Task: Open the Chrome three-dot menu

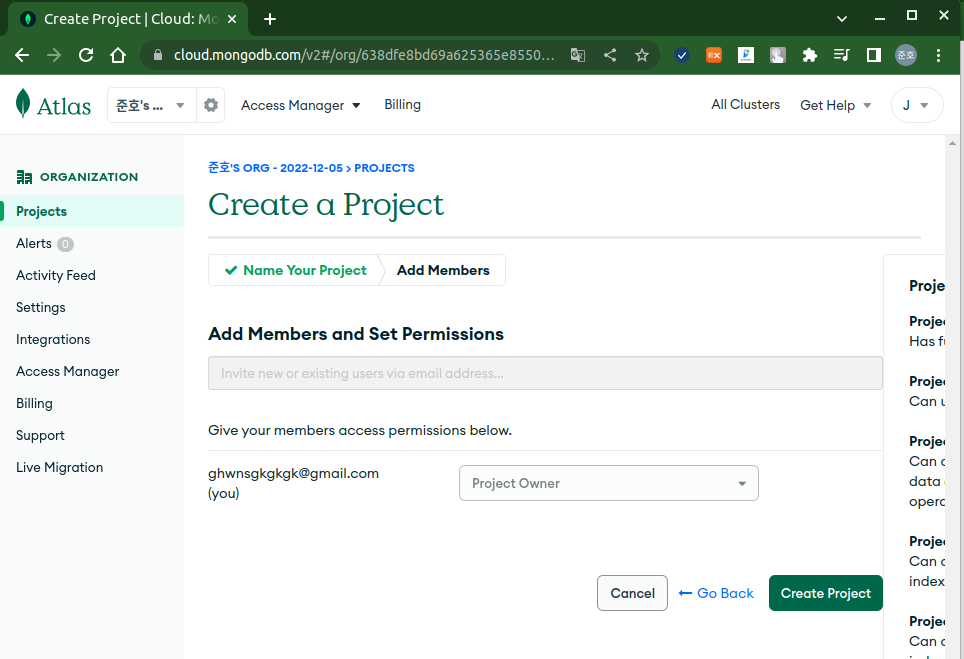Action: (938, 55)
